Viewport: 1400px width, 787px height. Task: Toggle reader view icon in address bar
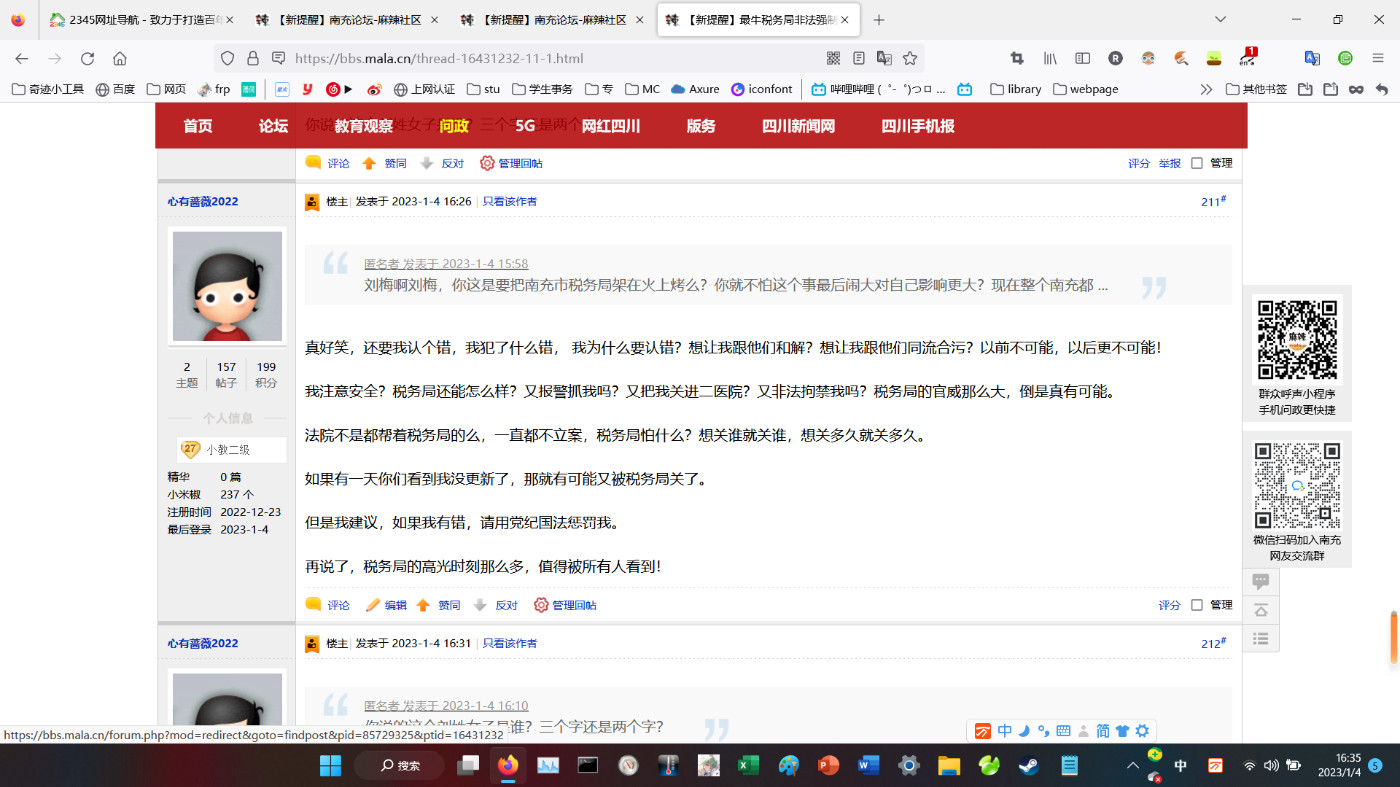(859, 58)
